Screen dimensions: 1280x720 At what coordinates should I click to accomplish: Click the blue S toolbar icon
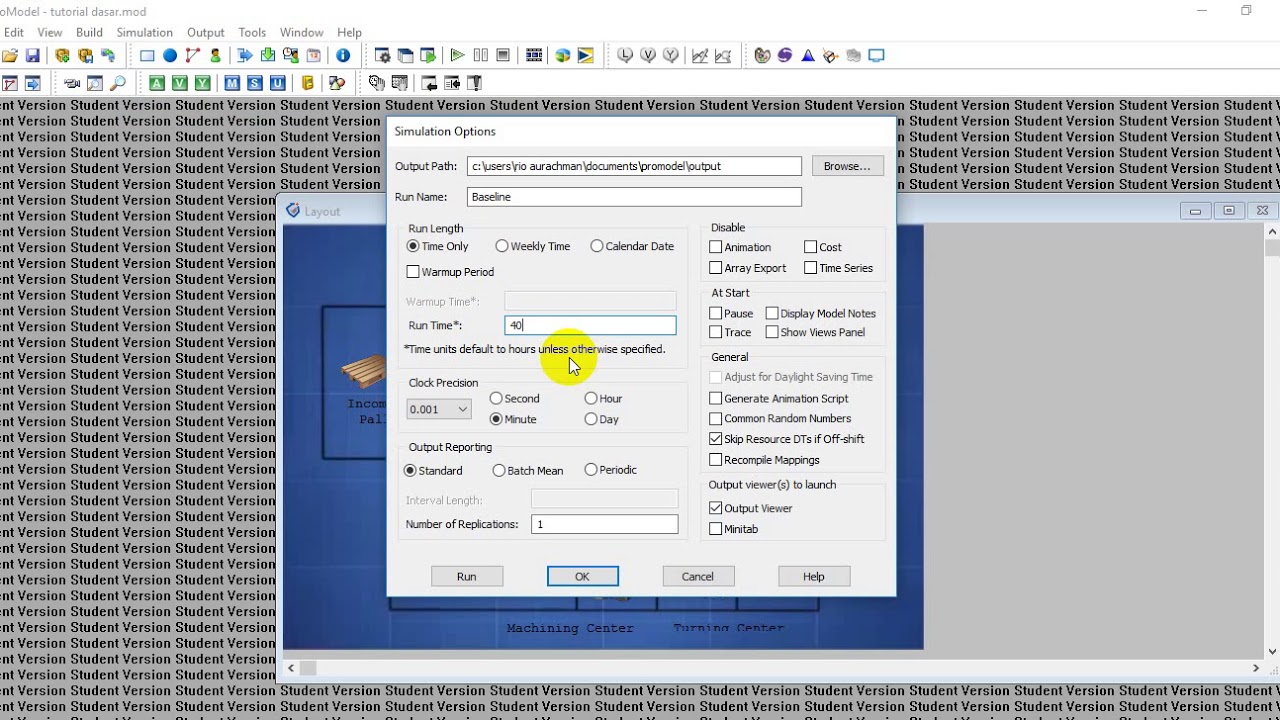(x=255, y=83)
